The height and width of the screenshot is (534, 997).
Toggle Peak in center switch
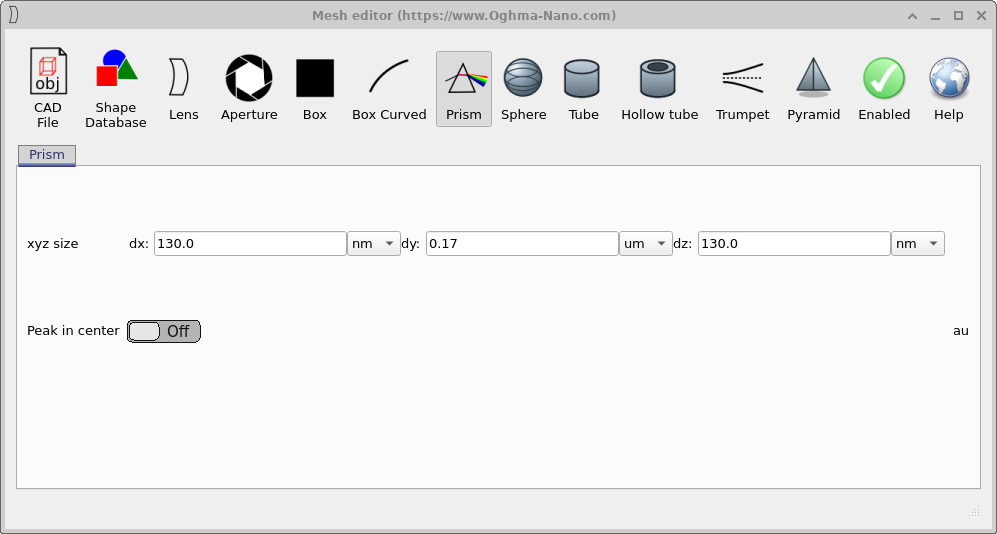tap(164, 331)
